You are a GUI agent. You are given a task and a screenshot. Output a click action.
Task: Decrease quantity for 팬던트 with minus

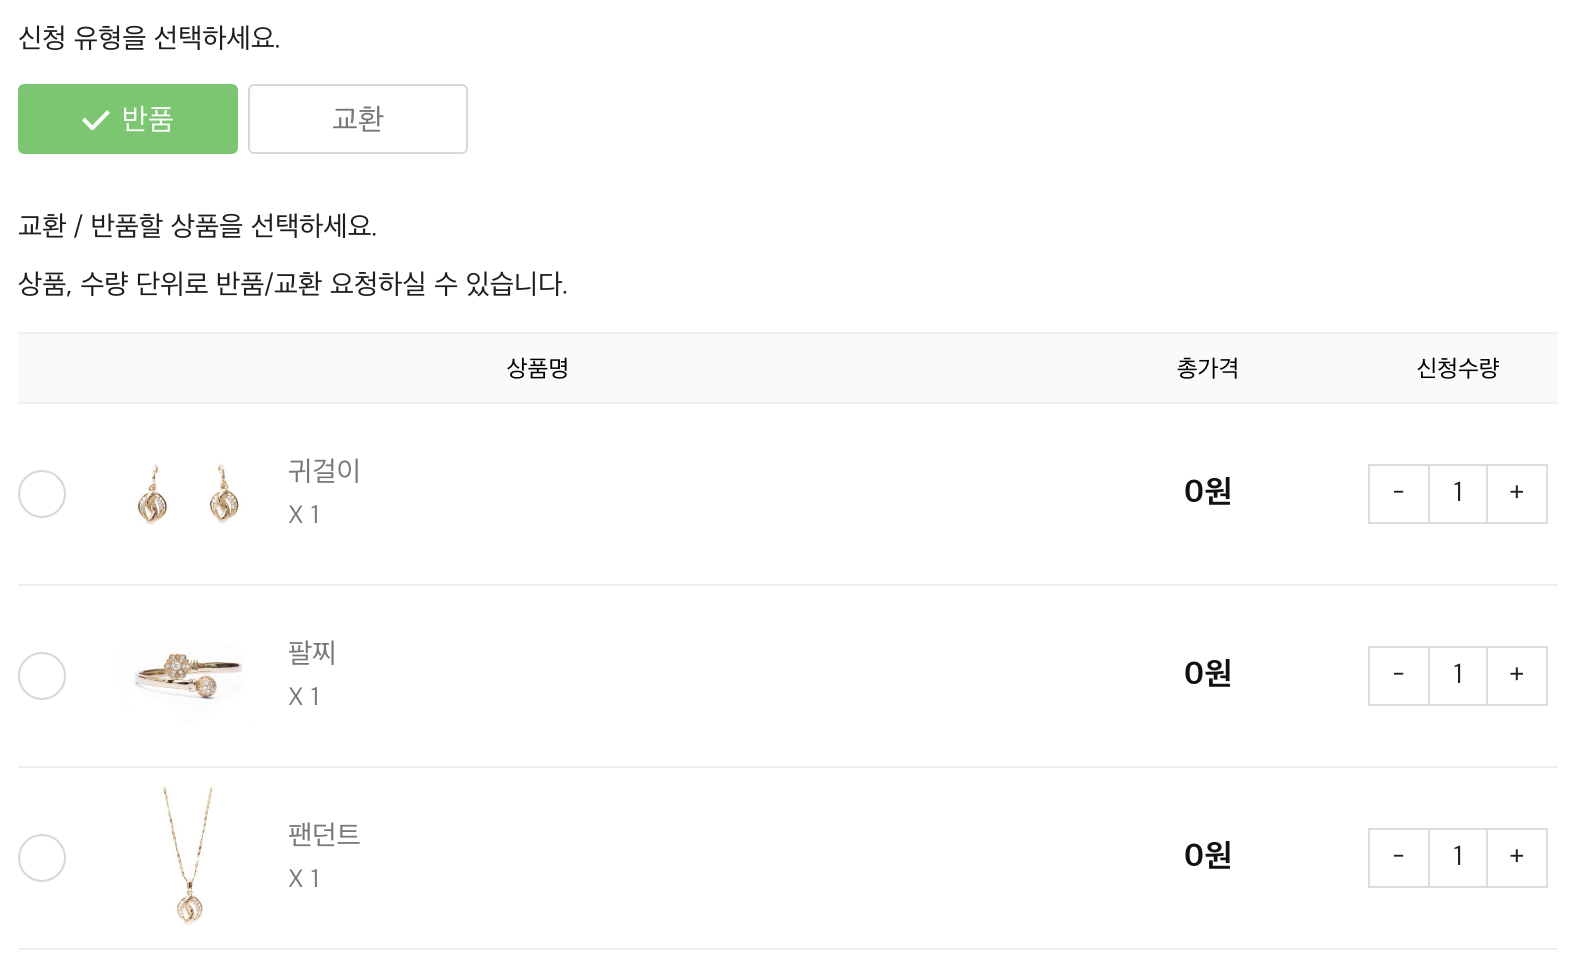(x=1398, y=858)
